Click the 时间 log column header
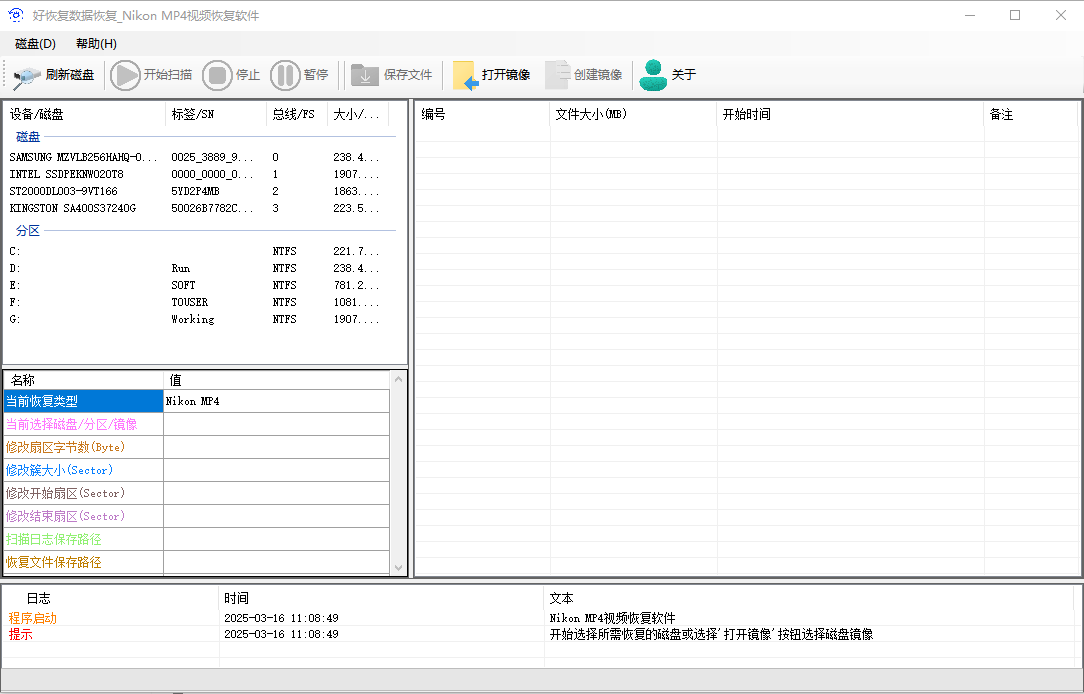The width and height of the screenshot is (1084, 694). (x=382, y=598)
